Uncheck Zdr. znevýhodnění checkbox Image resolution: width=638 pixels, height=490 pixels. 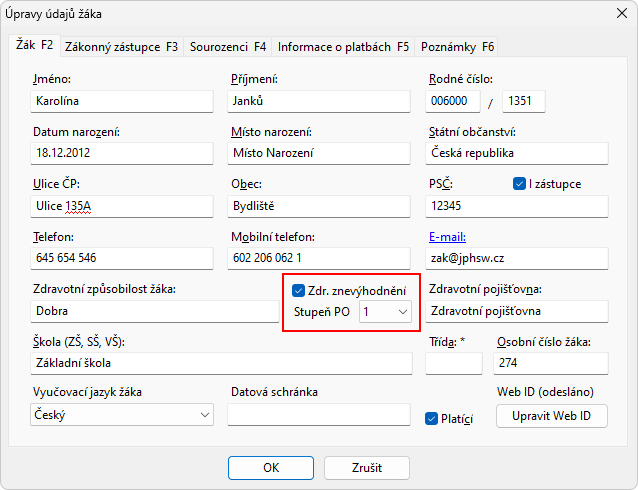pyautogui.click(x=298, y=291)
